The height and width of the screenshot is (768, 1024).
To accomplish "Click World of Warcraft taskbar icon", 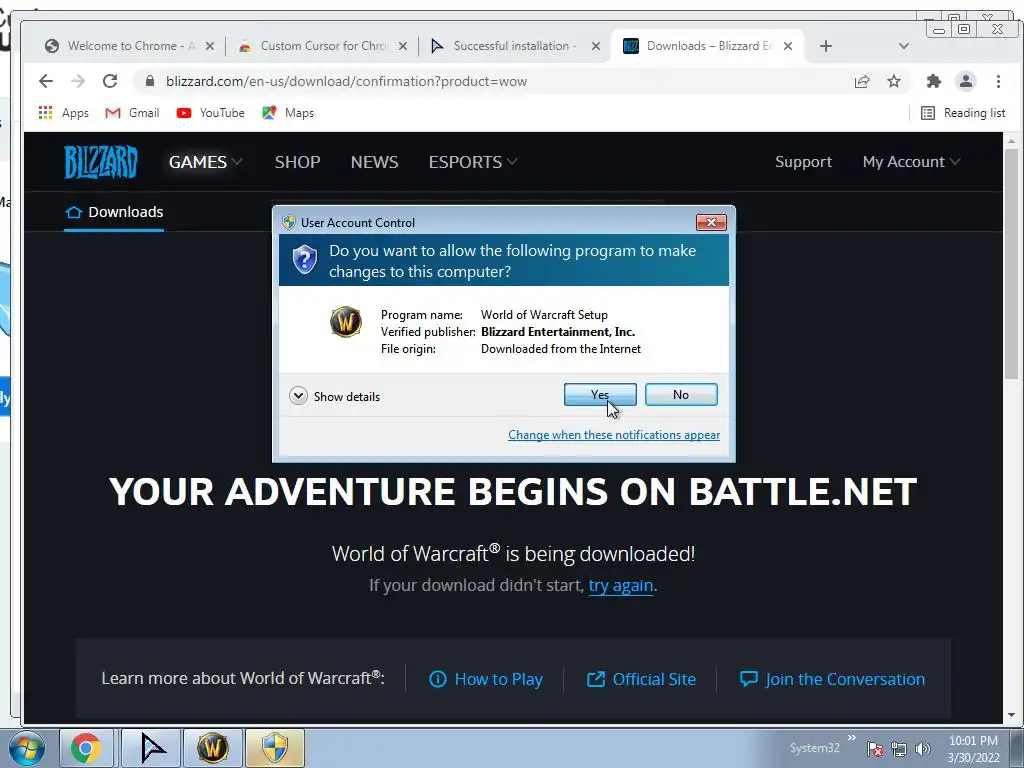I will (x=213, y=748).
